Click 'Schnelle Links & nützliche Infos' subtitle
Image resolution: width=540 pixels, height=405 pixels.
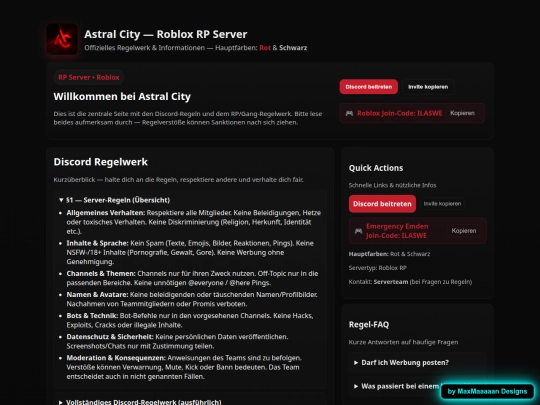pos(392,185)
